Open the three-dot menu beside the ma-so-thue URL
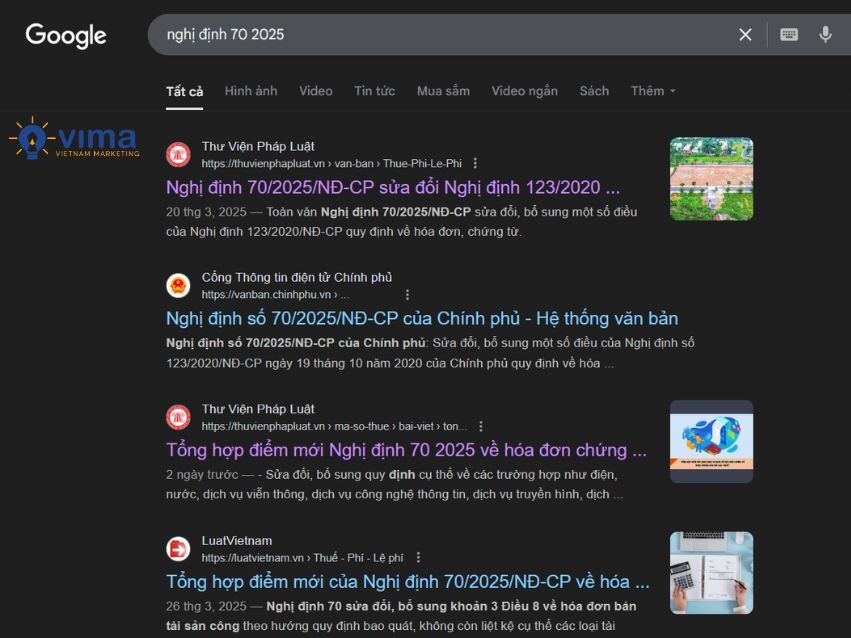This screenshot has width=851, height=638. [481, 426]
